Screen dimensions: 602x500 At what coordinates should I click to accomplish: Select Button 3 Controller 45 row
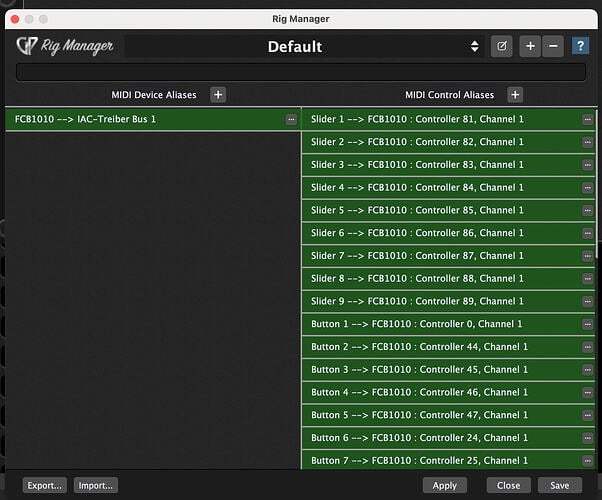[448, 370]
